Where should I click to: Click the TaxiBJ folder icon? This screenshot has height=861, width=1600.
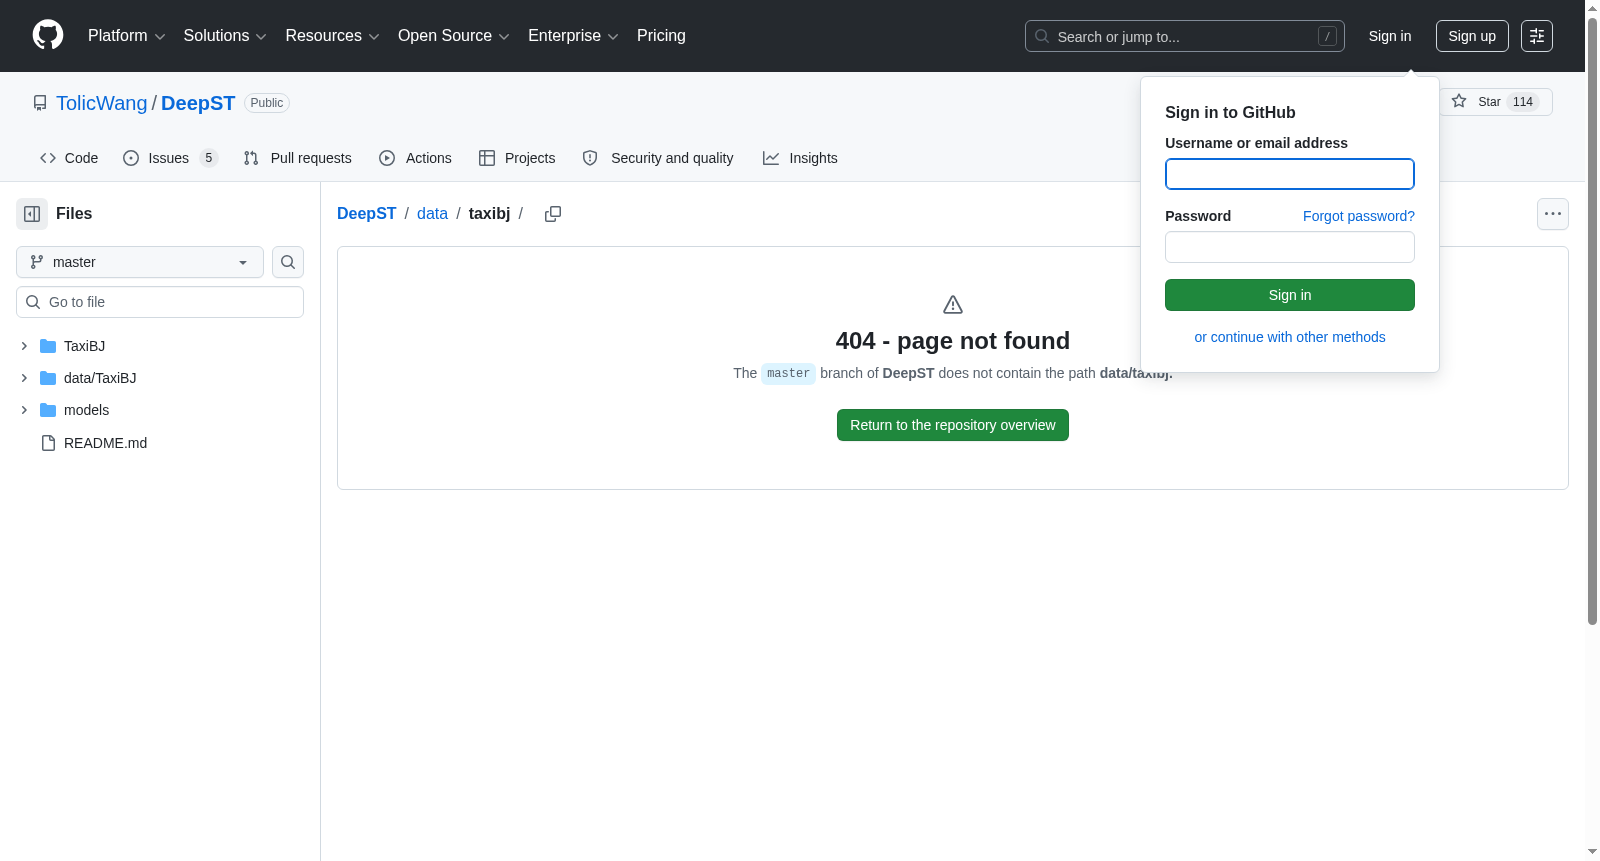(x=48, y=346)
